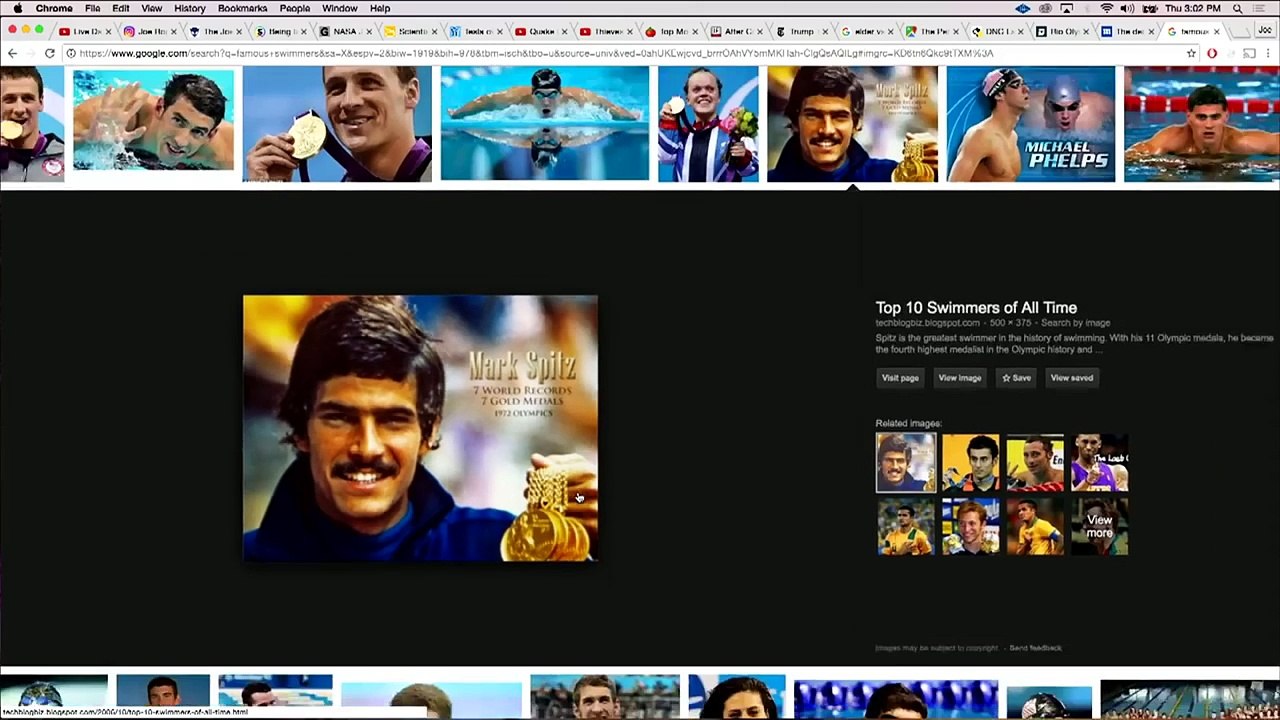1280x720 pixels.
Task: Click the 'View more' related images tile
Action: click(x=1099, y=526)
